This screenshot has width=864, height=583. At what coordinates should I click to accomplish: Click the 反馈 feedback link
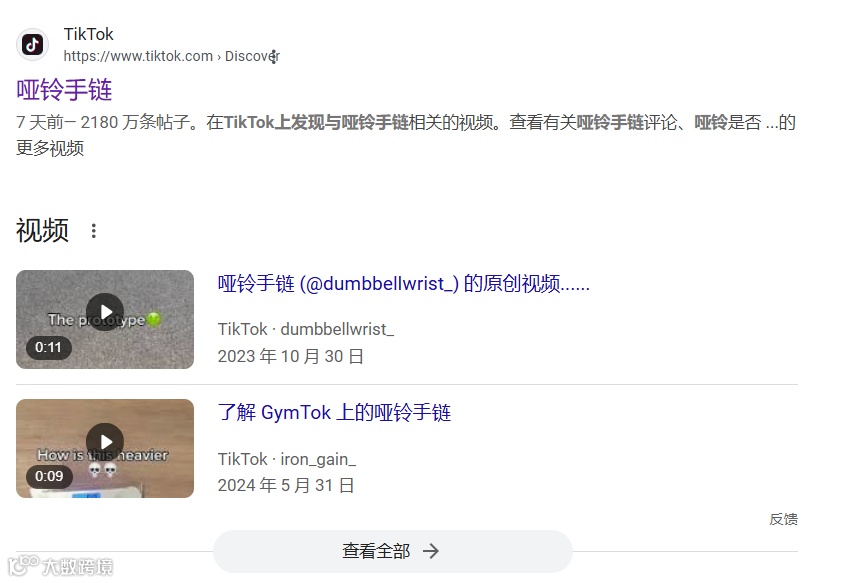(x=784, y=519)
